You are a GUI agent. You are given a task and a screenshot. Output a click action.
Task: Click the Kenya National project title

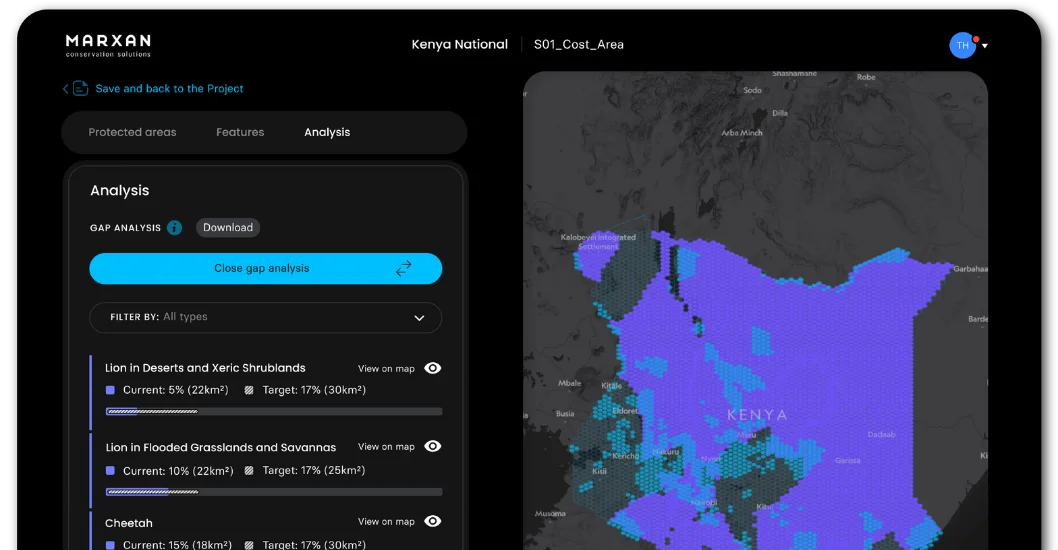[460, 45]
